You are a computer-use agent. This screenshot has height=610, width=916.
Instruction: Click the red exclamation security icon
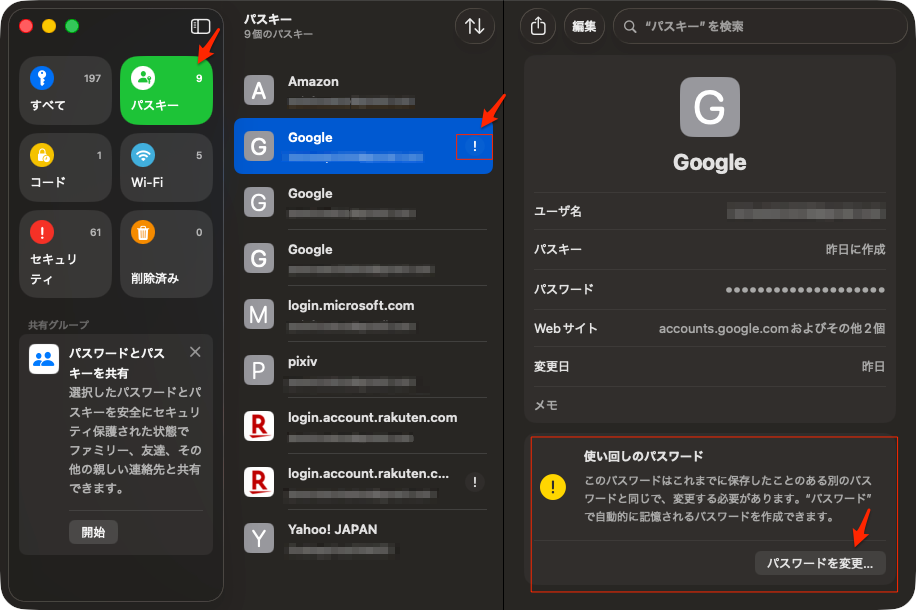click(42, 232)
